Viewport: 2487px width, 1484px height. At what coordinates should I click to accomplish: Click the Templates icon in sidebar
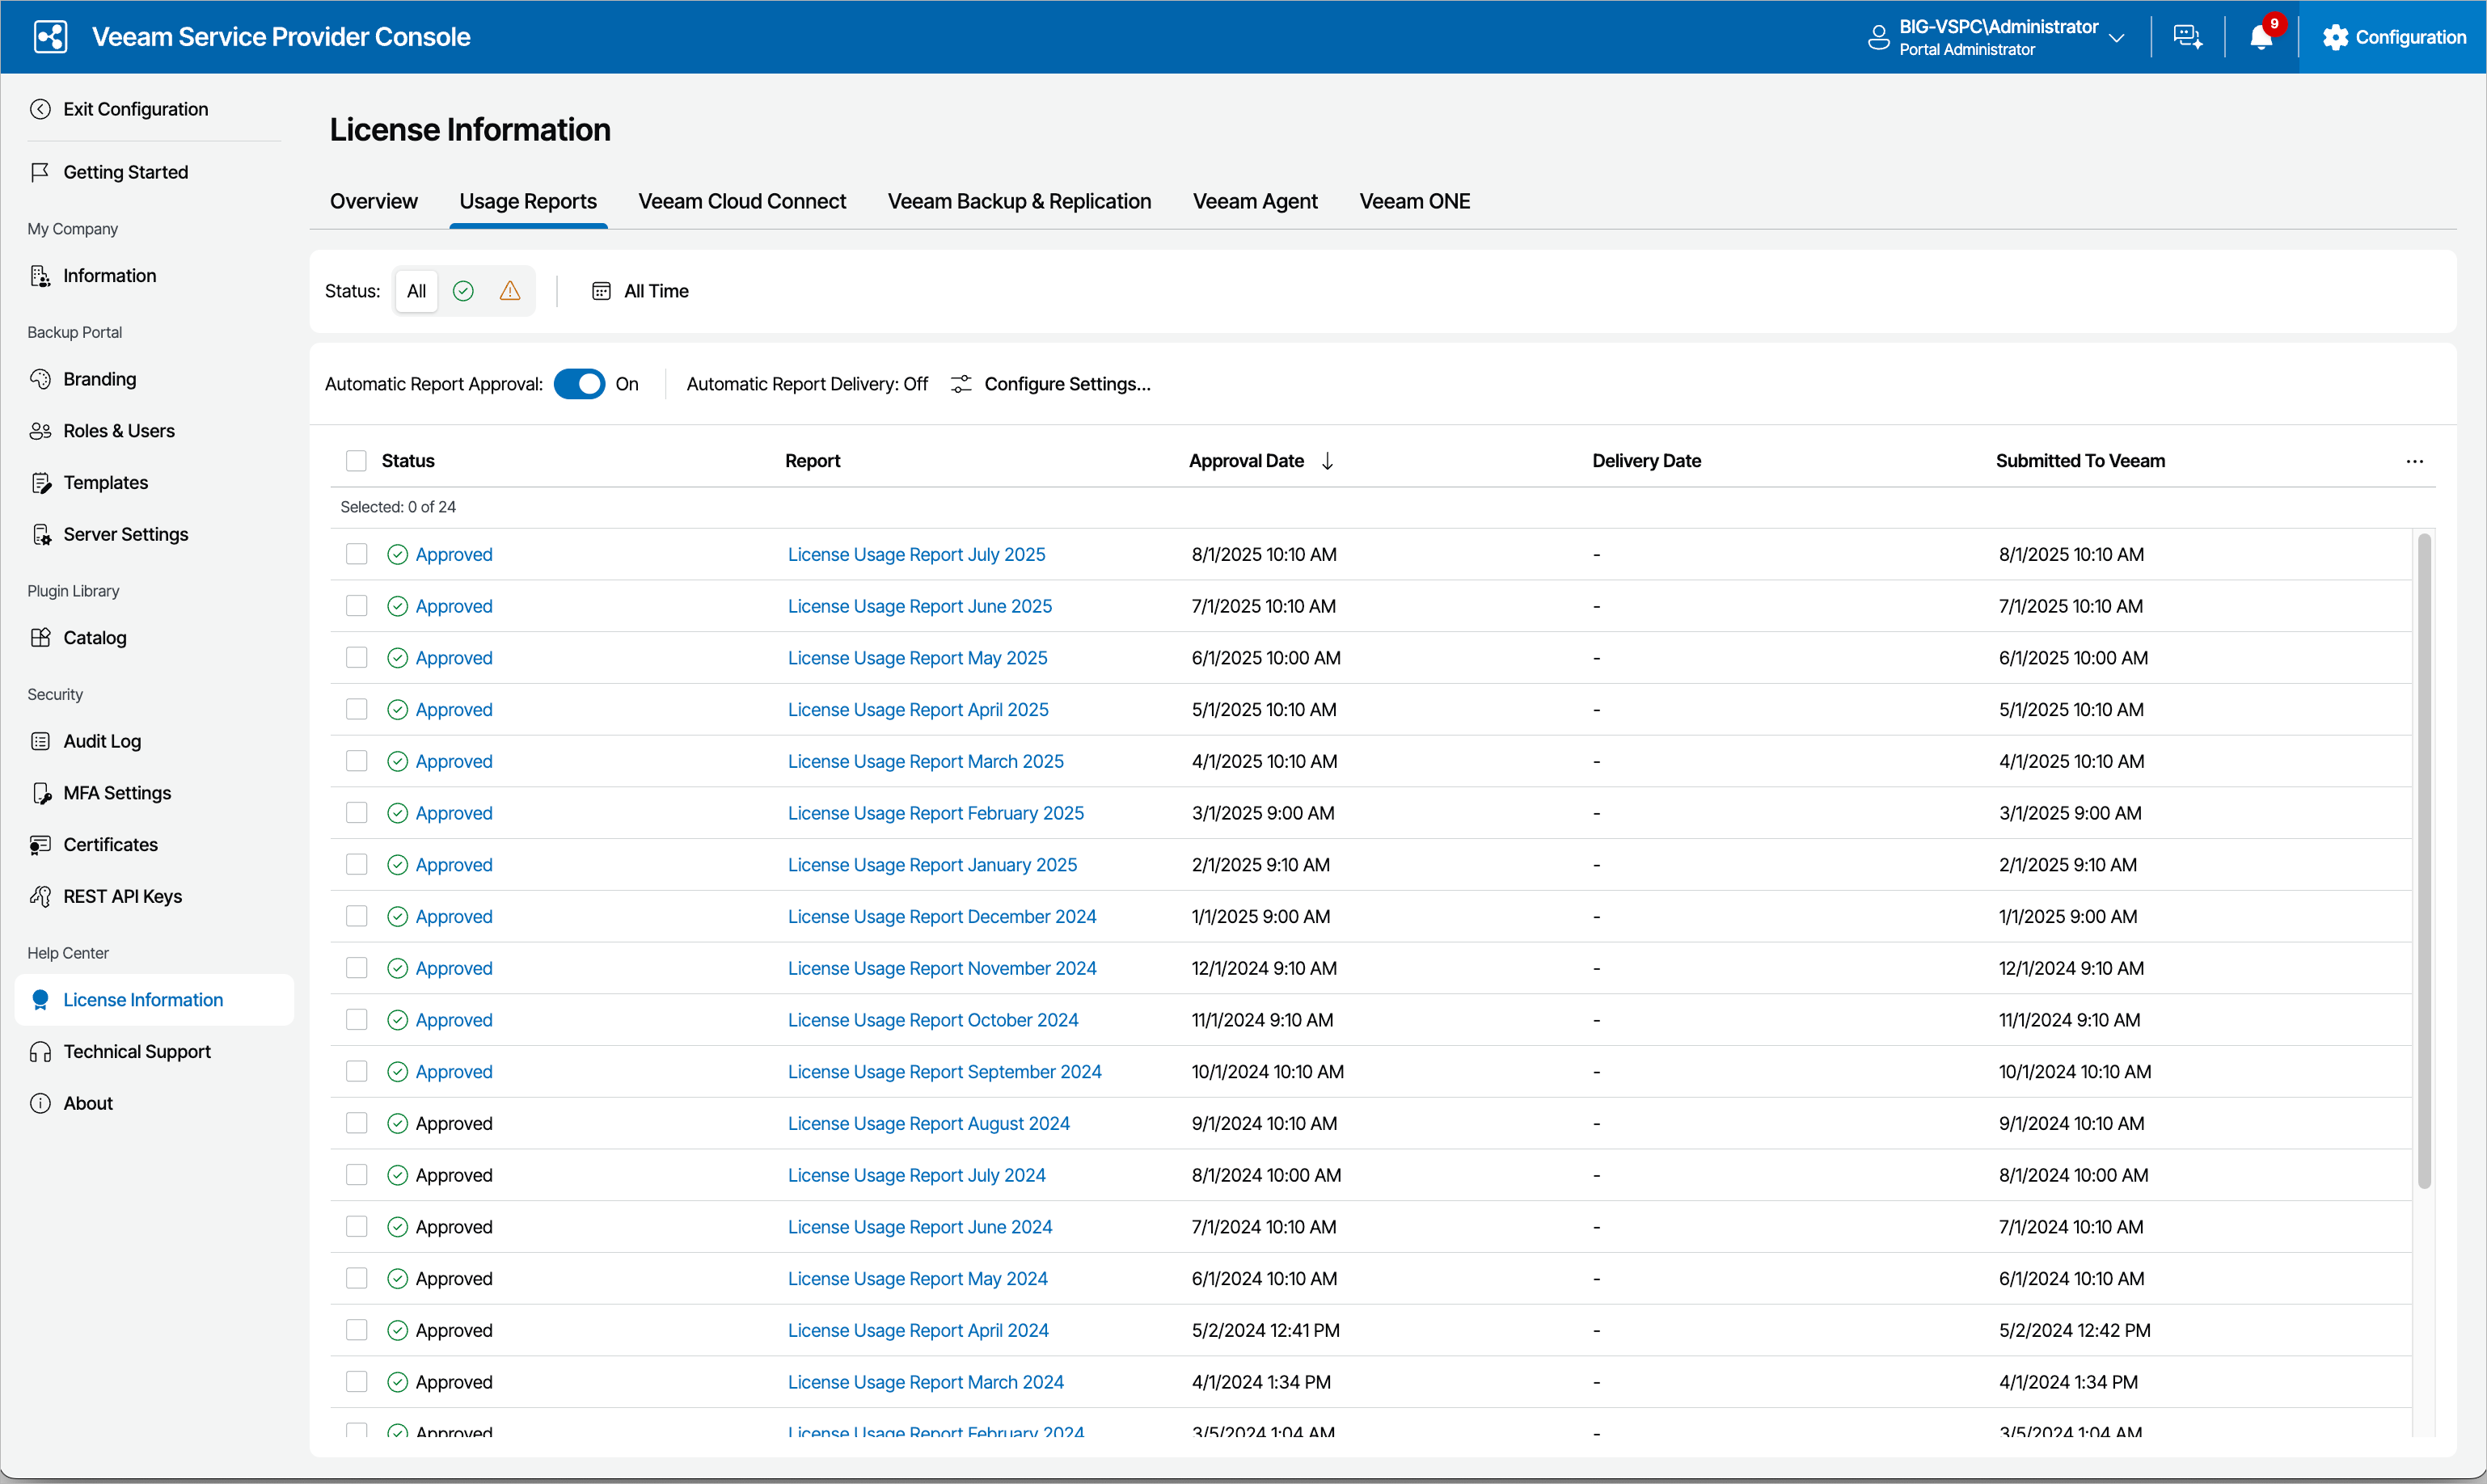pyautogui.click(x=40, y=483)
